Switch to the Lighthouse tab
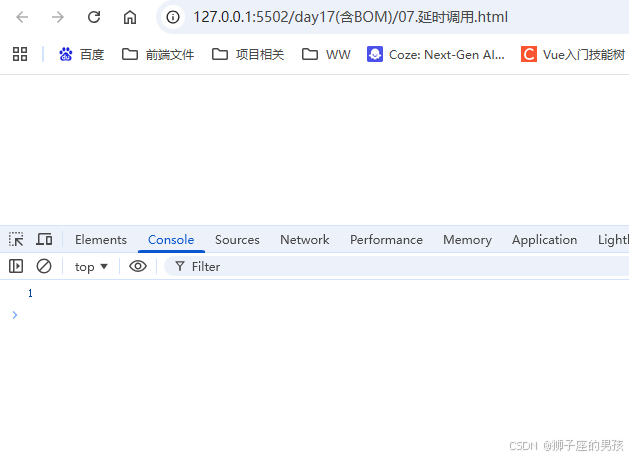 [x=613, y=240]
